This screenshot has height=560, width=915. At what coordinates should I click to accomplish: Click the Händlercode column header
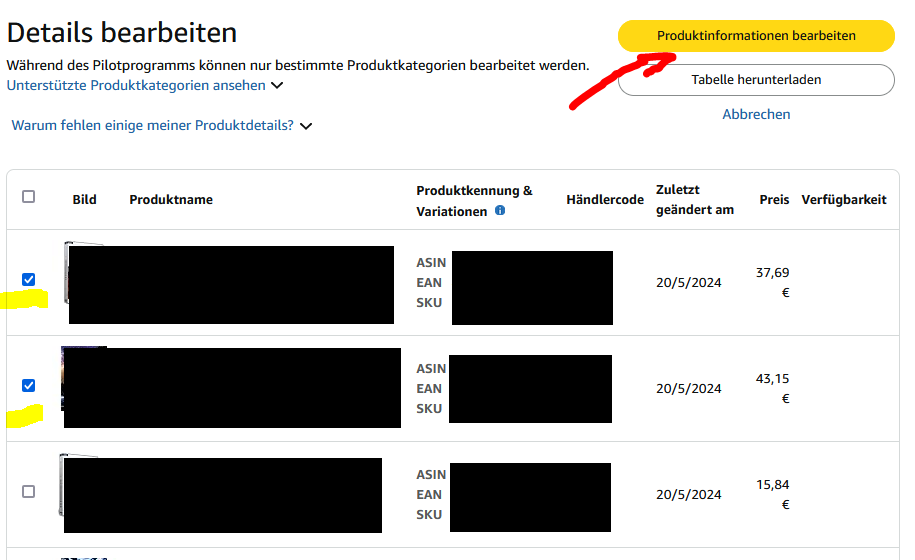[x=605, y=200]
